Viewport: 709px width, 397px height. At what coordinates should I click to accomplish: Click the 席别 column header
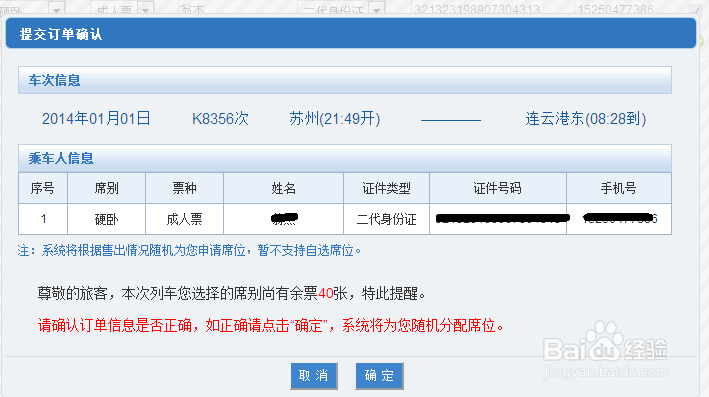pos(106,188)
